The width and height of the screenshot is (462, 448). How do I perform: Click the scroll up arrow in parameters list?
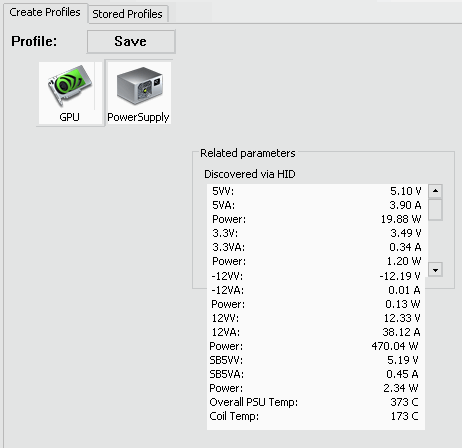[x=435, y=191]
